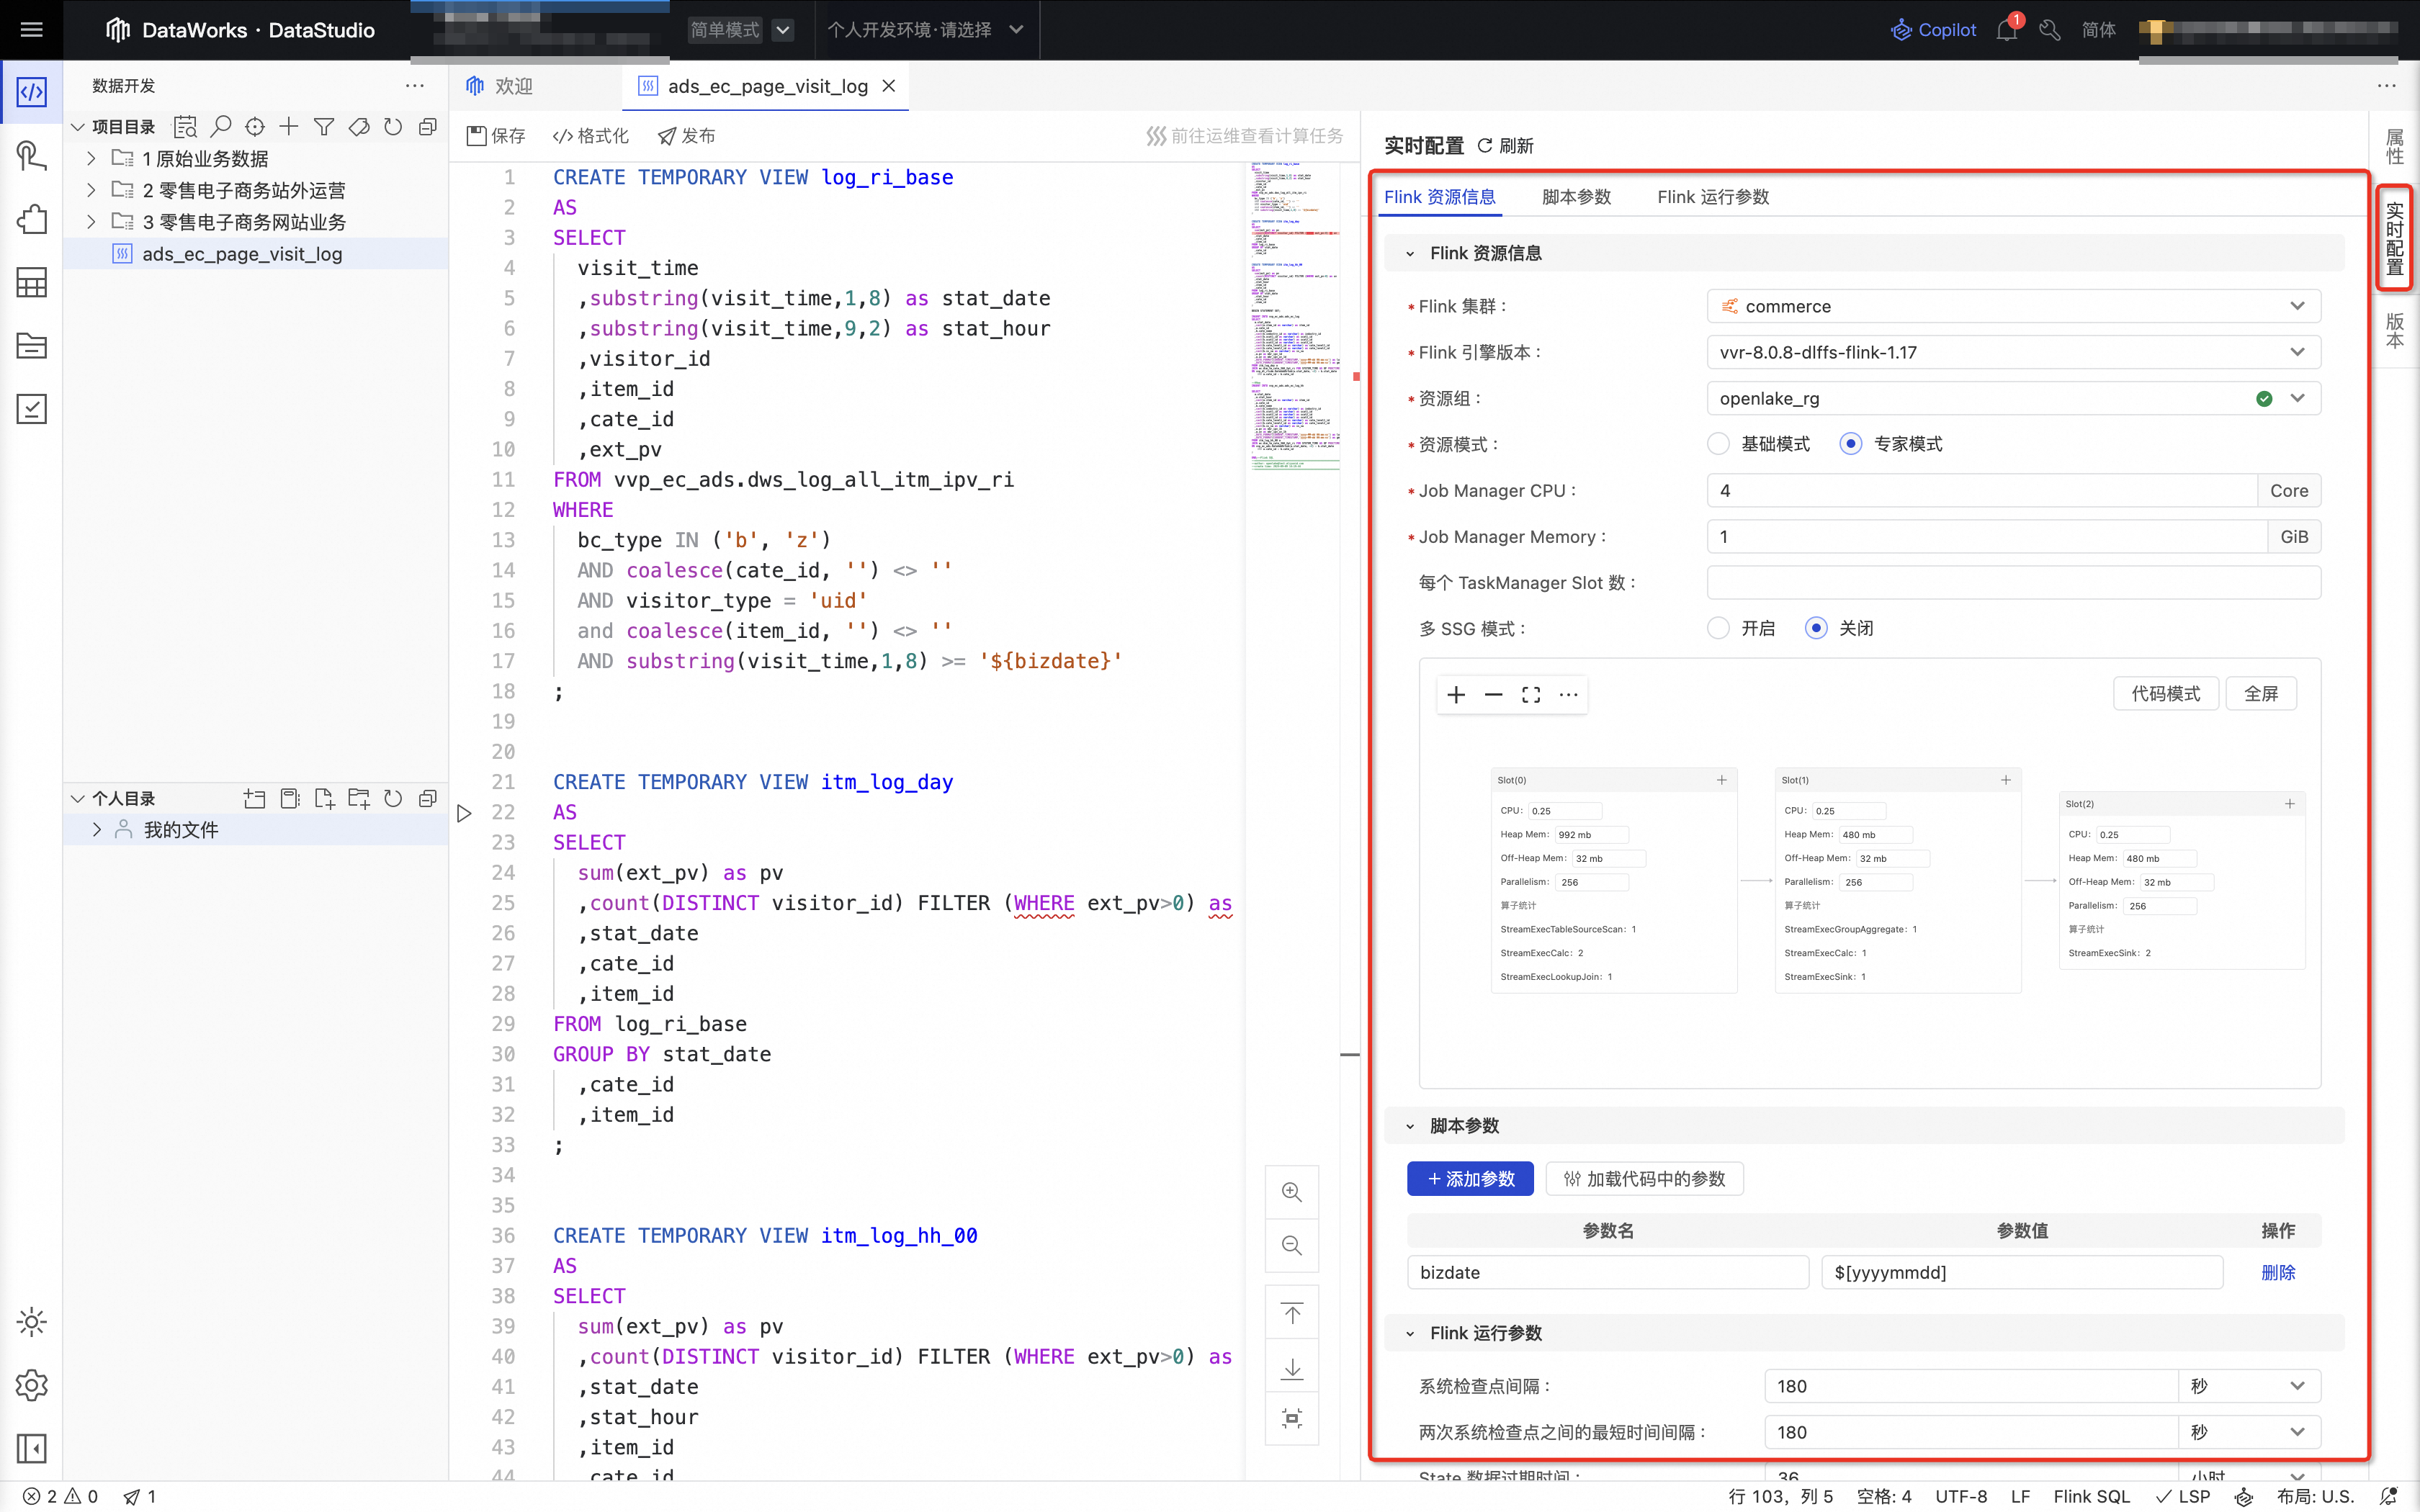Click the 发布 publish button
Viewport: 2420px width, 1512px height.
[x=686, y=136]
